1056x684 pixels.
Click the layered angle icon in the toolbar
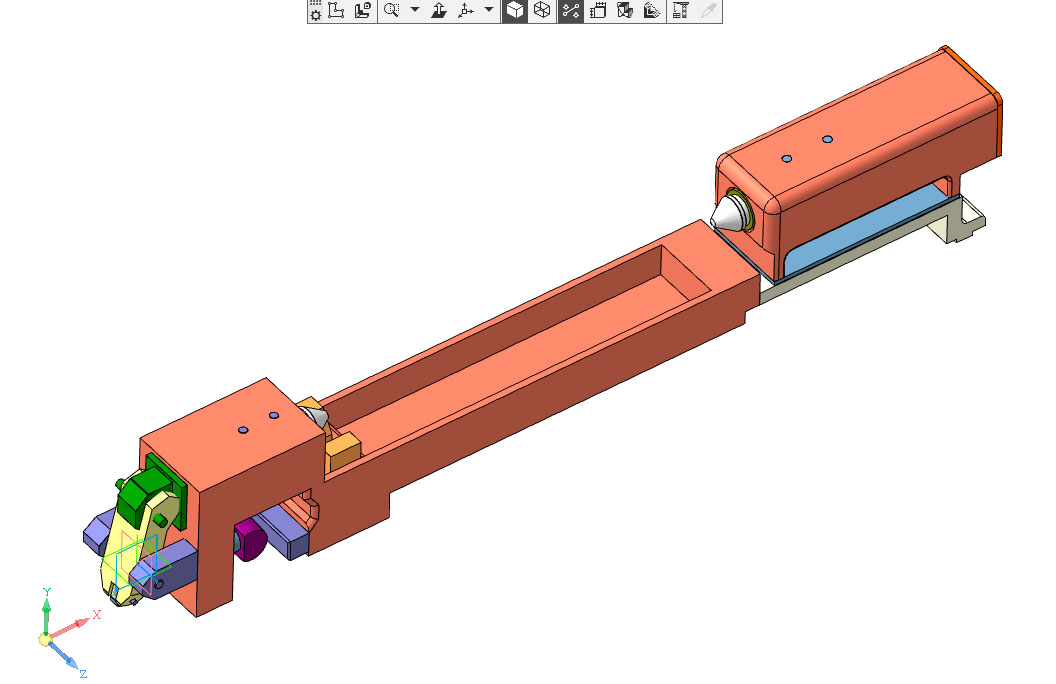pyautogui.click(x=651, y=10)
